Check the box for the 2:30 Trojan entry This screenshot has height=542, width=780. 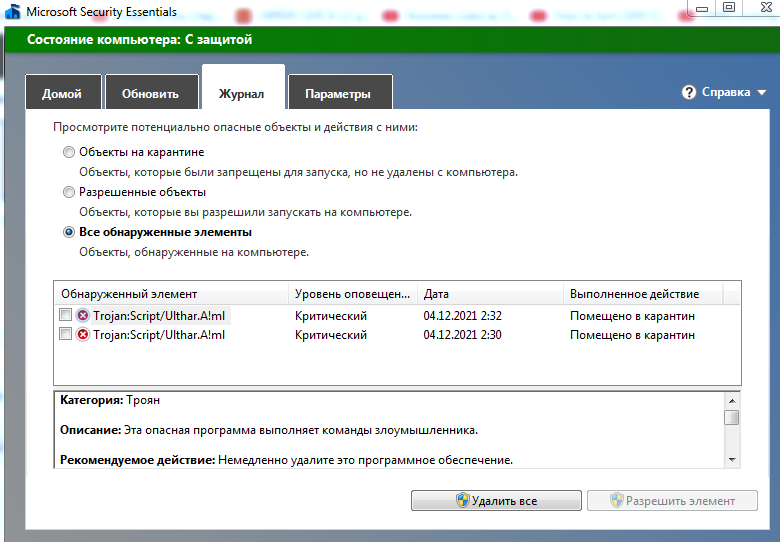click(65, 334)
